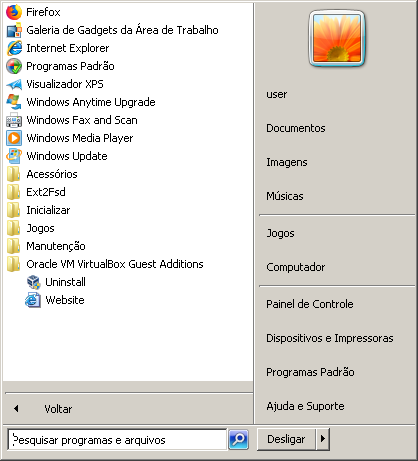Open Windows Fax and Scan icon
418x461 pixels.
pos(14,120)
